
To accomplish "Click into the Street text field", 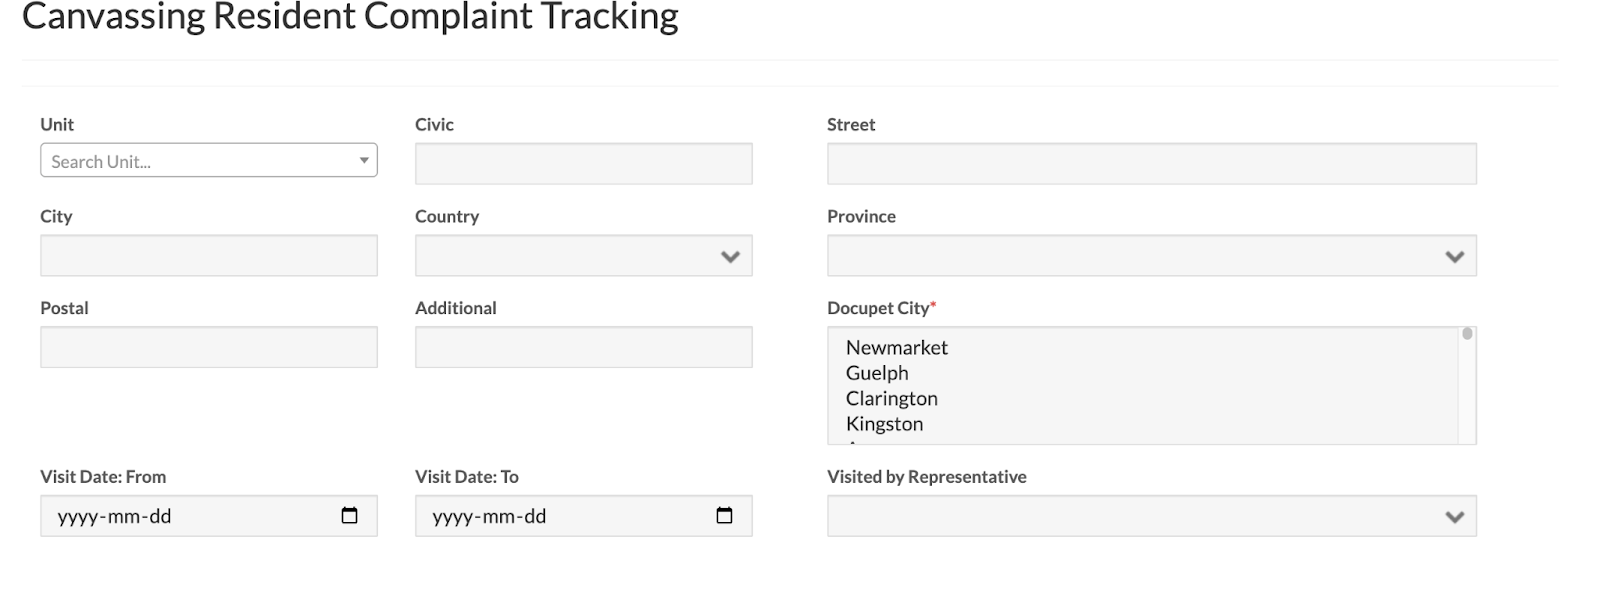I will [x=1152, y=164].
